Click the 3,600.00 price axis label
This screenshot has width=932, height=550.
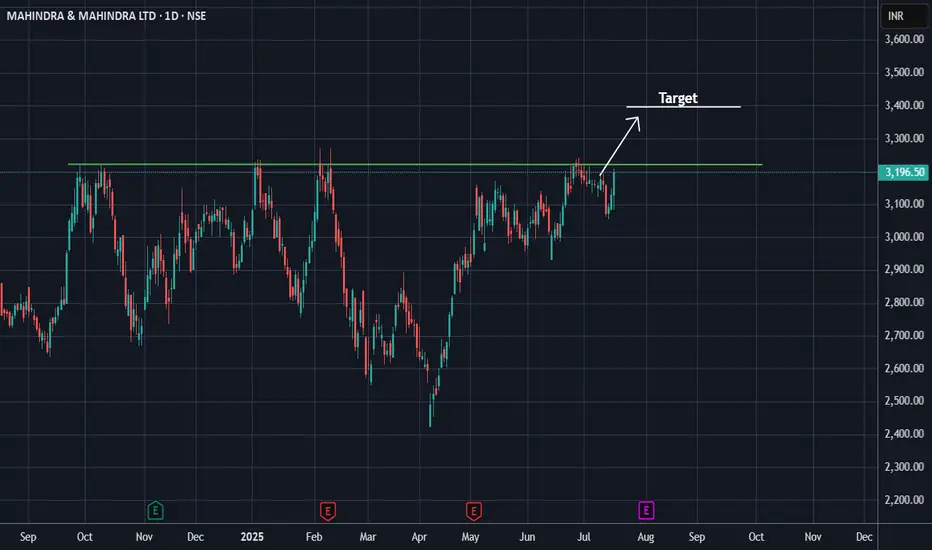[904, 39]
